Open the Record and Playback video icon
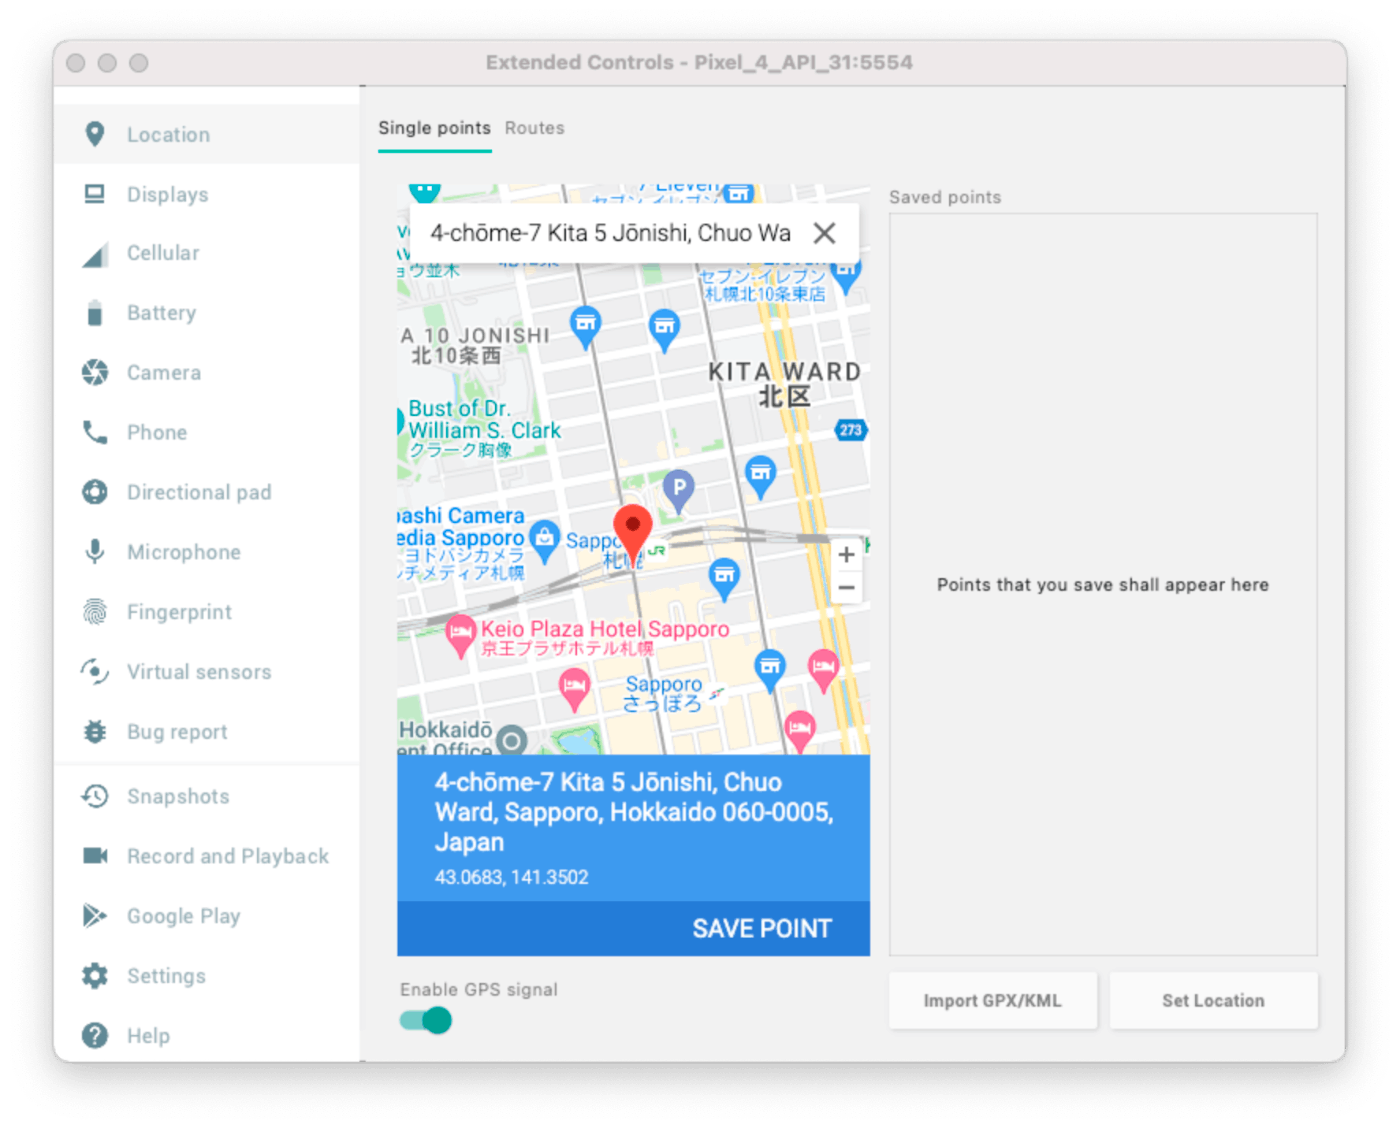This screenshot has width=1400, height=1128. 95,856
